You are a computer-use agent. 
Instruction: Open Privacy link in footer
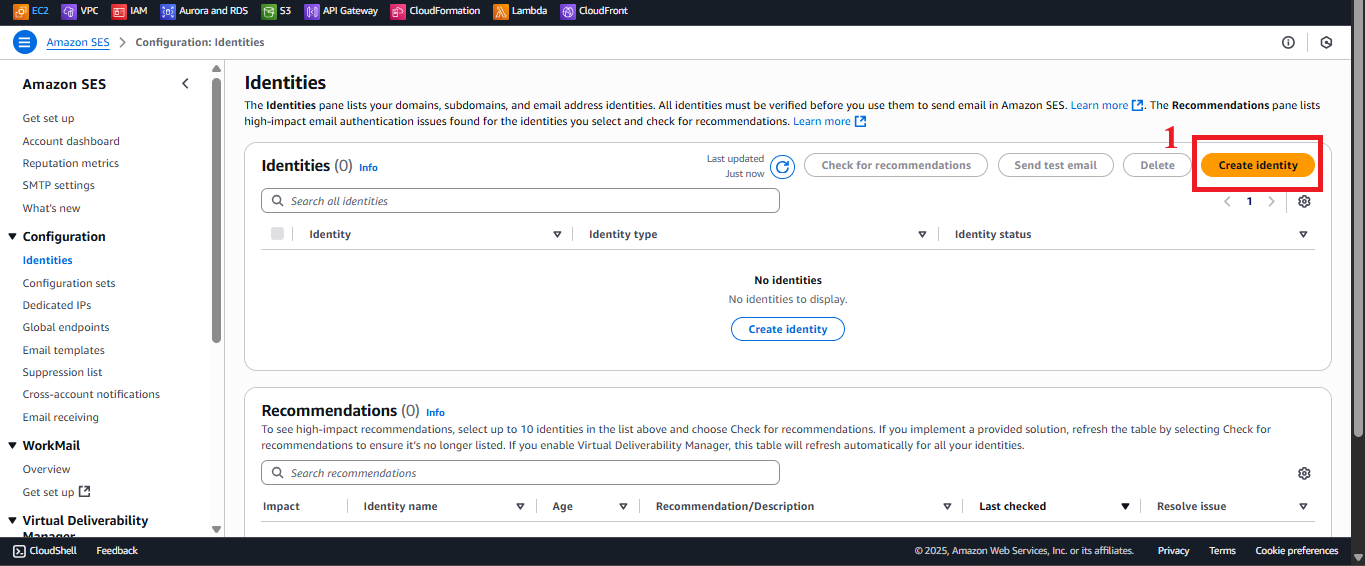click(x=1174, y=551)
